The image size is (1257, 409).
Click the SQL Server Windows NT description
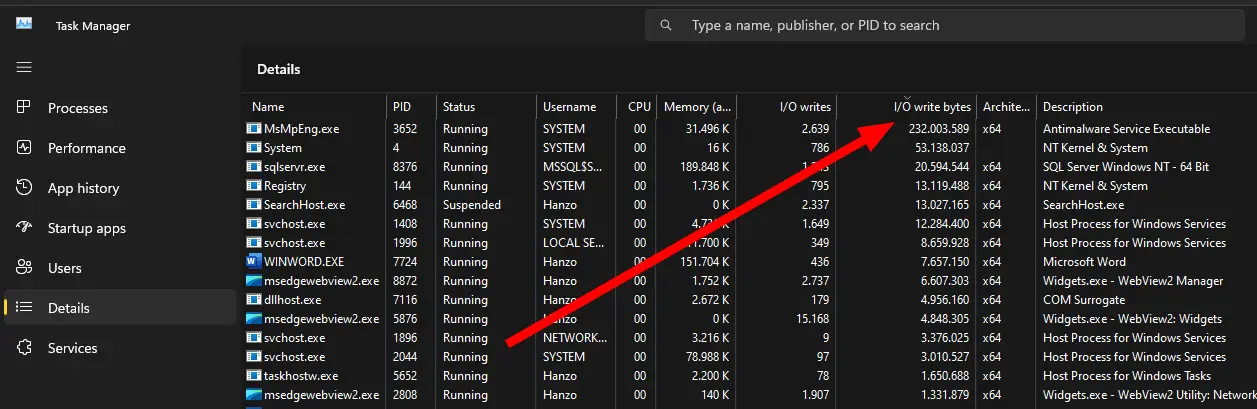[x=1126, y=167]
